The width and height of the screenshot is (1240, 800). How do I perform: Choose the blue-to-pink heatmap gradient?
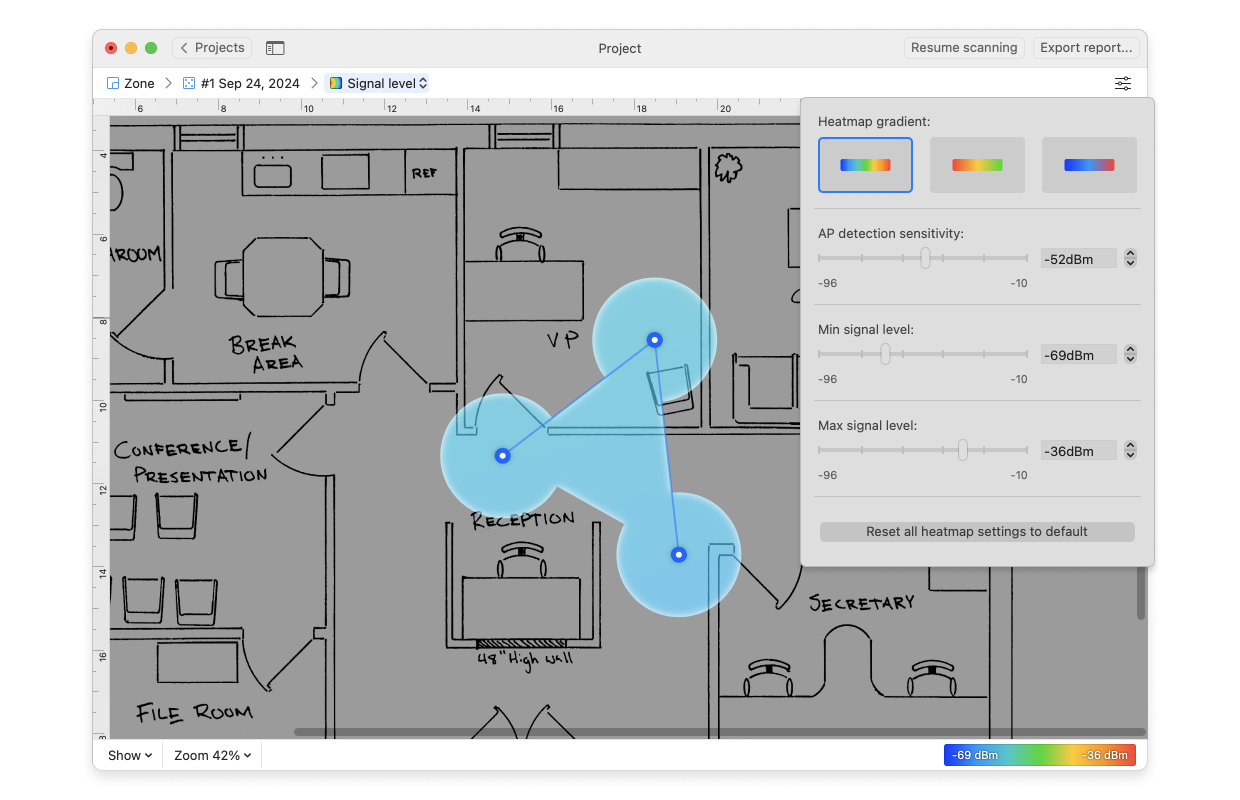(x=1089, y=165)
